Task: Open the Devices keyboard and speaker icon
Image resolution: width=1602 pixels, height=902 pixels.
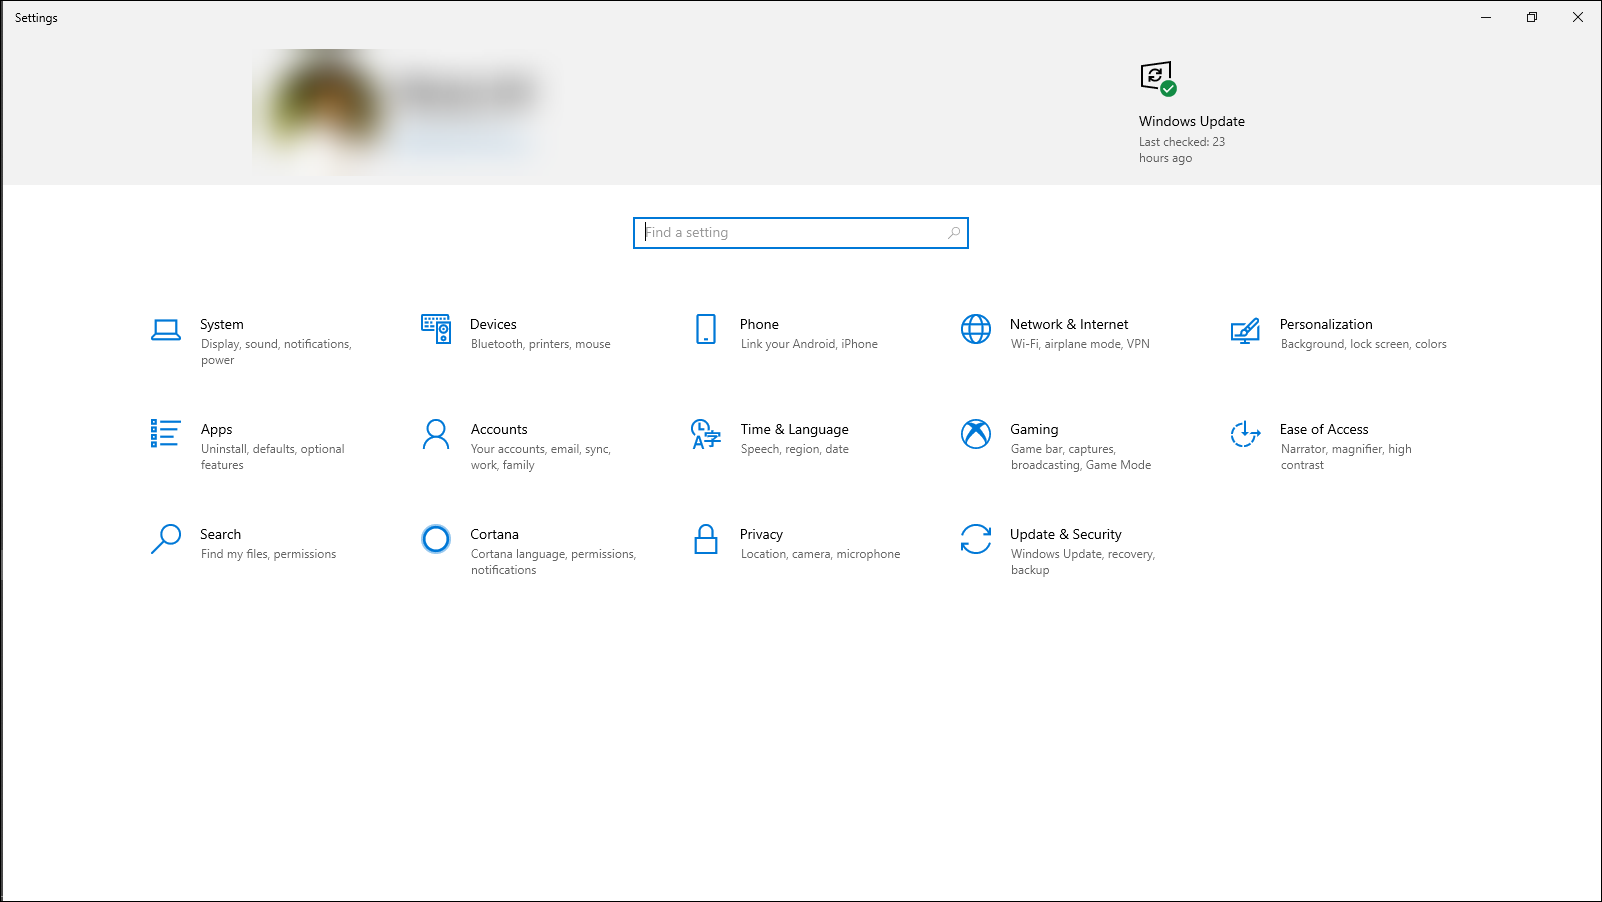Action: click(436, 328)
